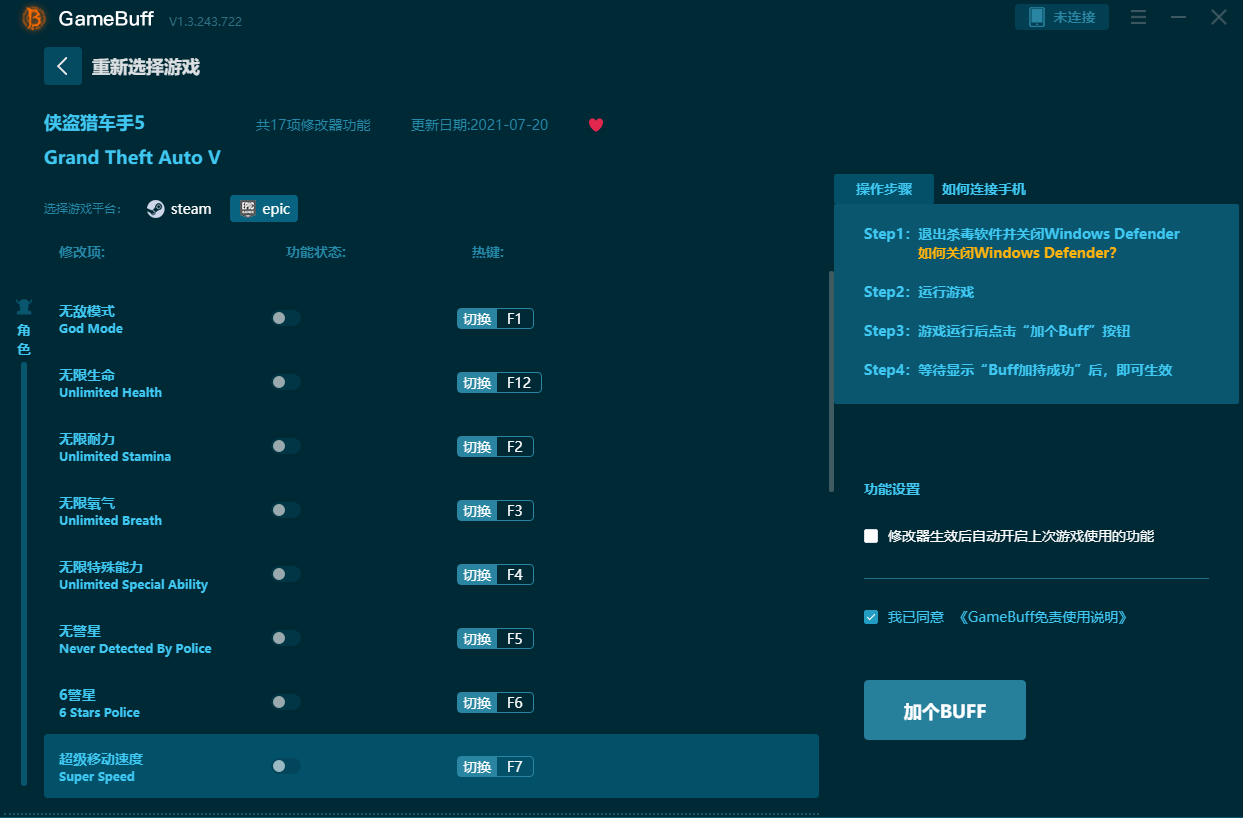
Task: Click 侠盗猎车手5 game name
Action: (94, 123)
